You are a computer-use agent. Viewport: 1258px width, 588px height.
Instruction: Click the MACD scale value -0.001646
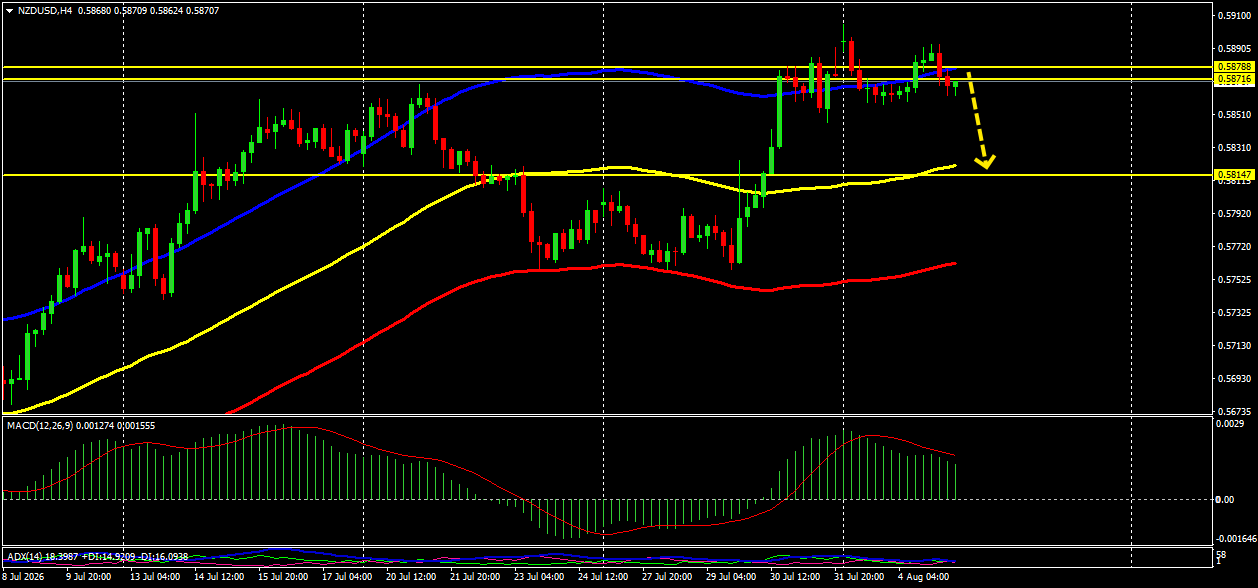coord(1235,538)
